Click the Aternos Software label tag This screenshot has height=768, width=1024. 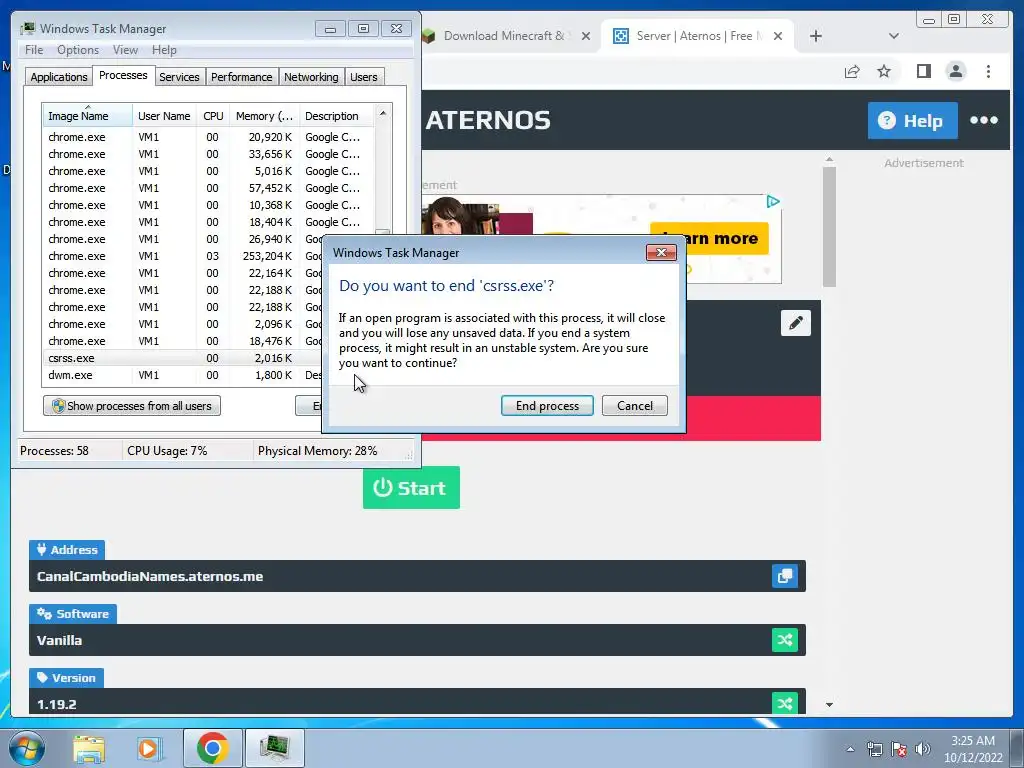click(72, 614)
